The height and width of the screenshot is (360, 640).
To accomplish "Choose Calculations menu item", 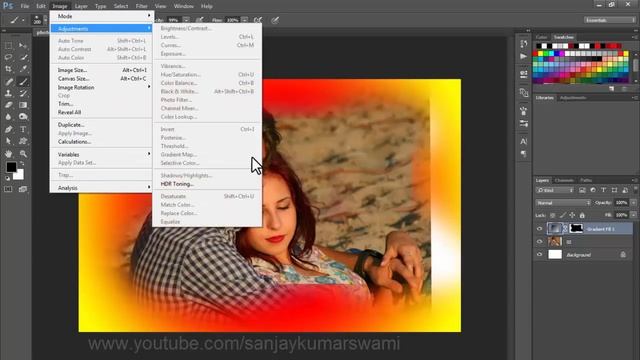I will point(101,142).
